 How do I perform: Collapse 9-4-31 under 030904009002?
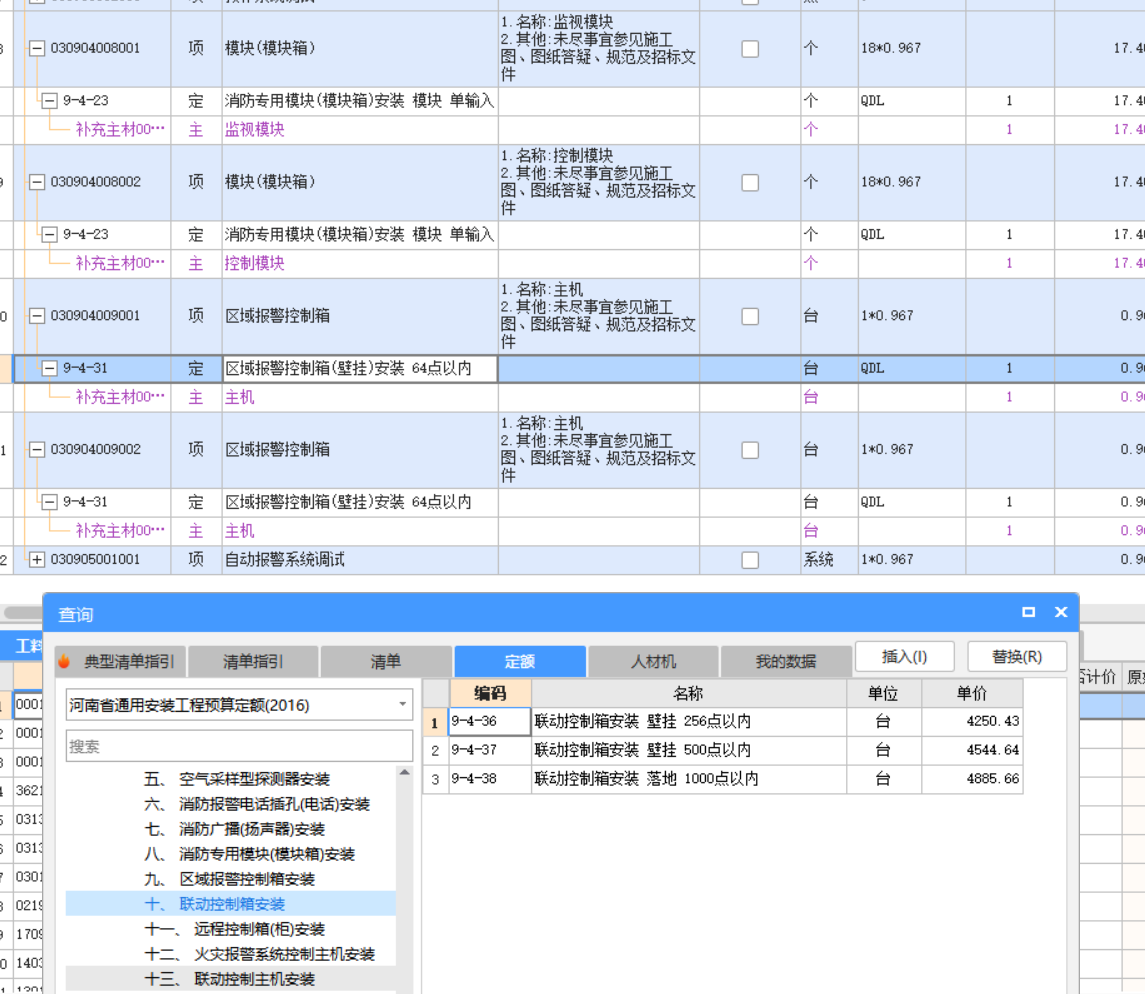(x=49, y=502)
